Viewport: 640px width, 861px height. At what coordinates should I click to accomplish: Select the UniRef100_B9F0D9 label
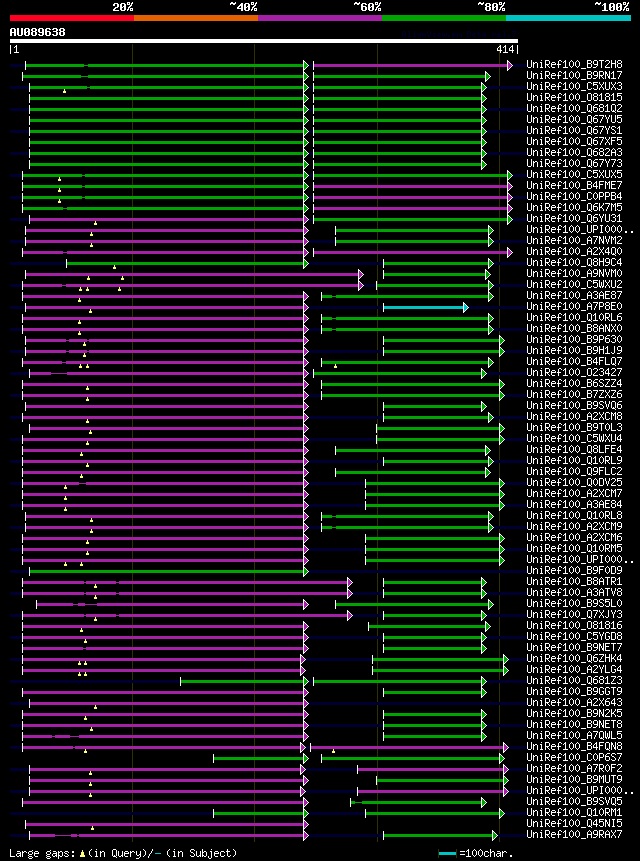pyautogui.click(x=574, y=569)
